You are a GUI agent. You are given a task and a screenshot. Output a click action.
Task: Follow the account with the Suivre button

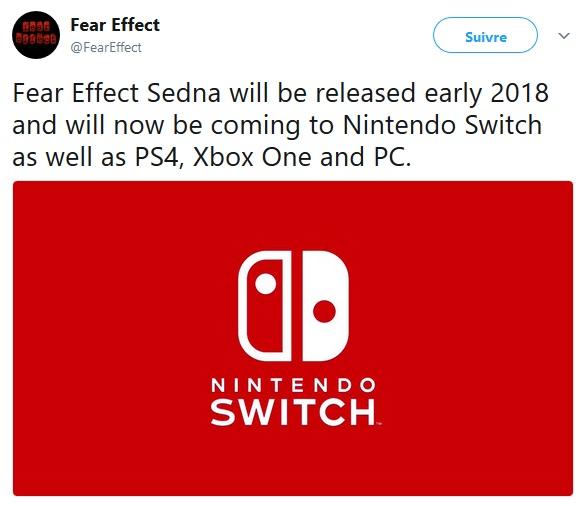click(x=485, y=35)
